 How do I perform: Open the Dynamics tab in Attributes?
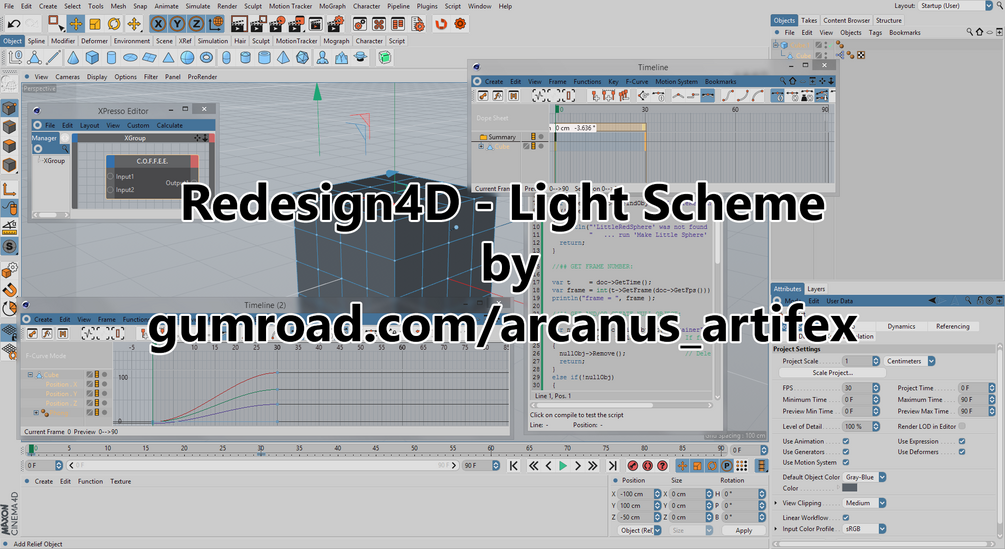901,326
